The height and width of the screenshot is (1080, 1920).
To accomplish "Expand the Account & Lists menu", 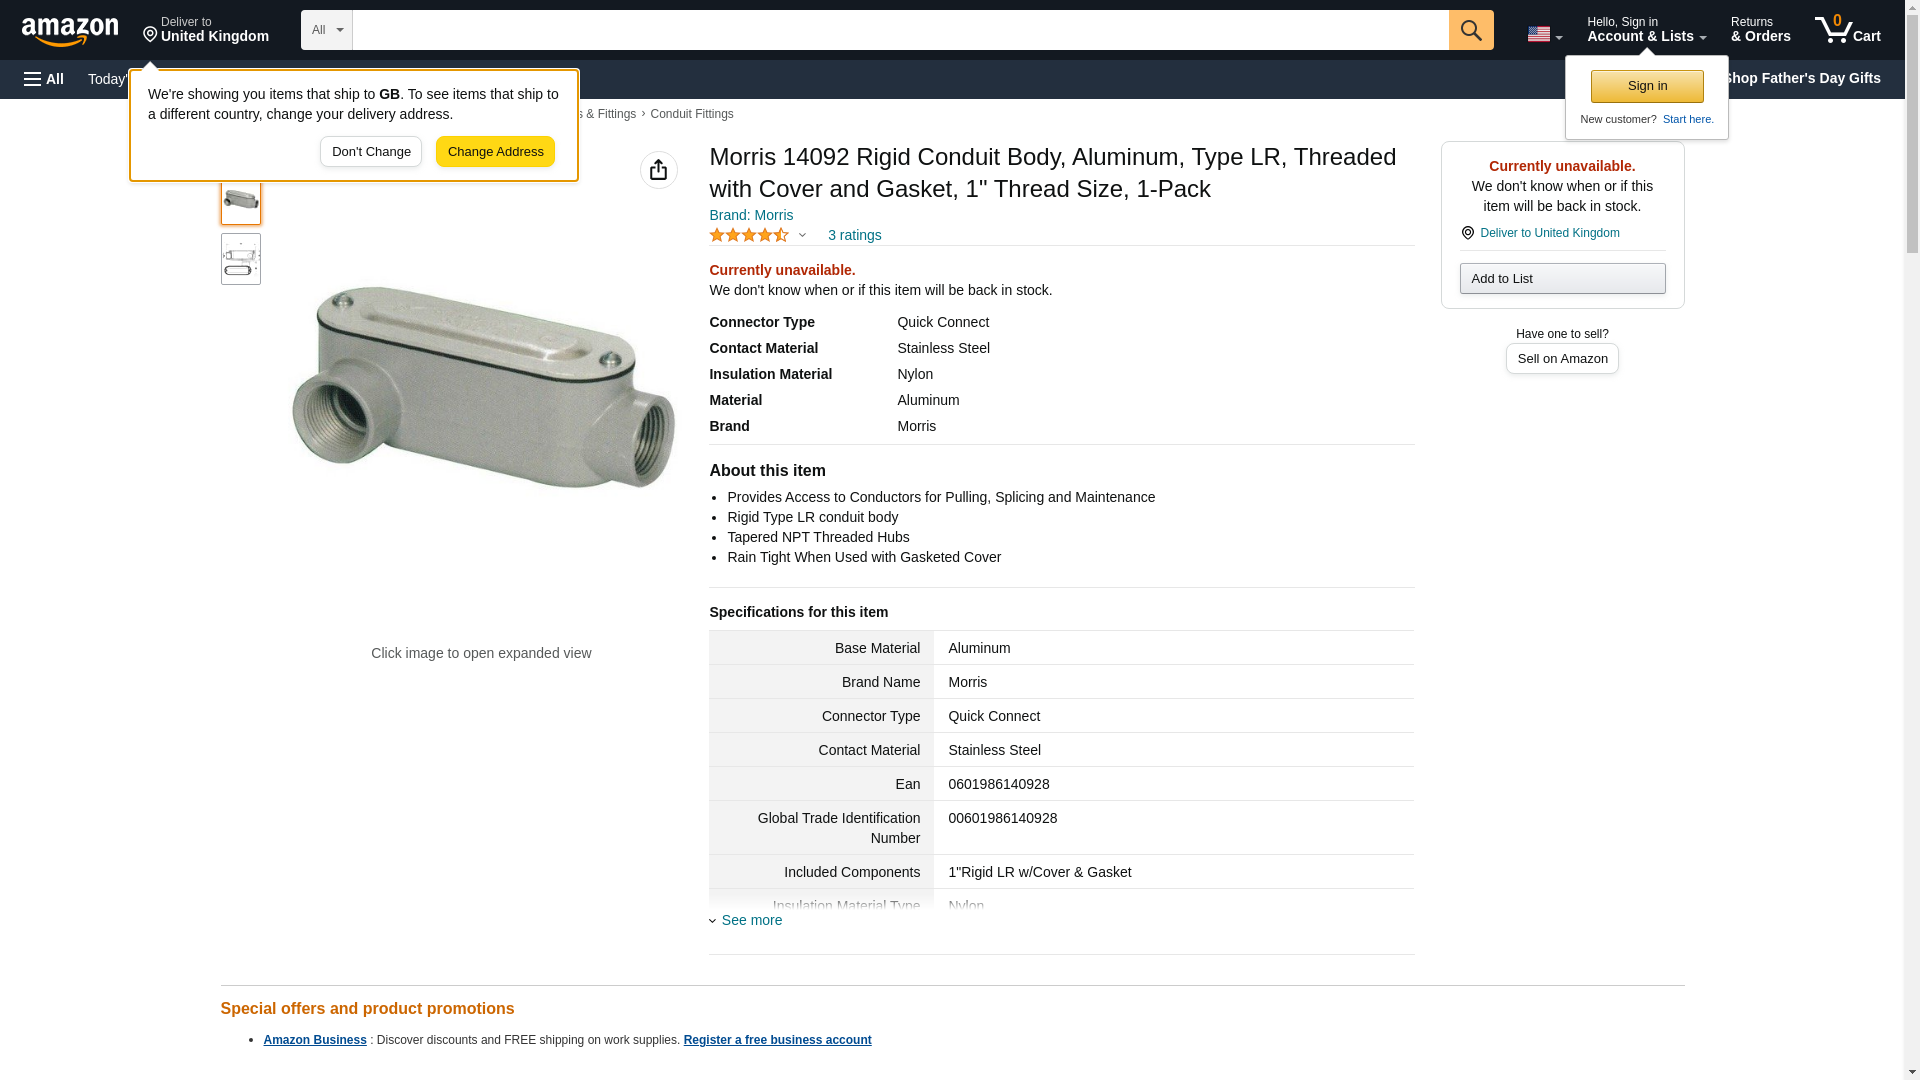I will point(1645,30).
